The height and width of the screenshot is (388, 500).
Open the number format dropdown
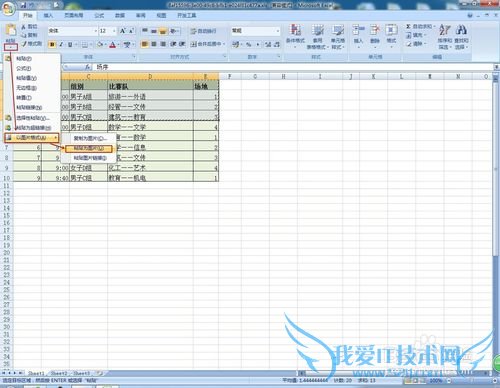coord(278,31)
